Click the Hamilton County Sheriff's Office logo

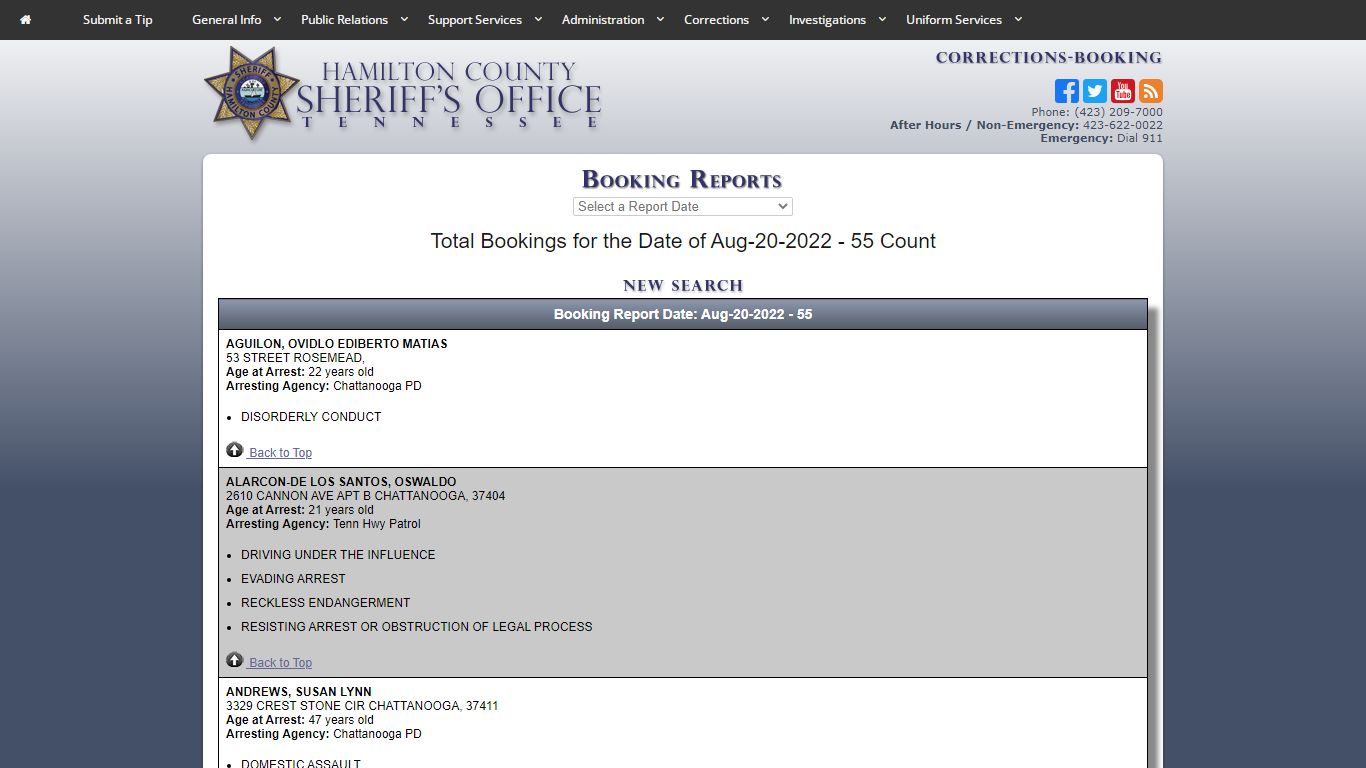pos(403,93)
